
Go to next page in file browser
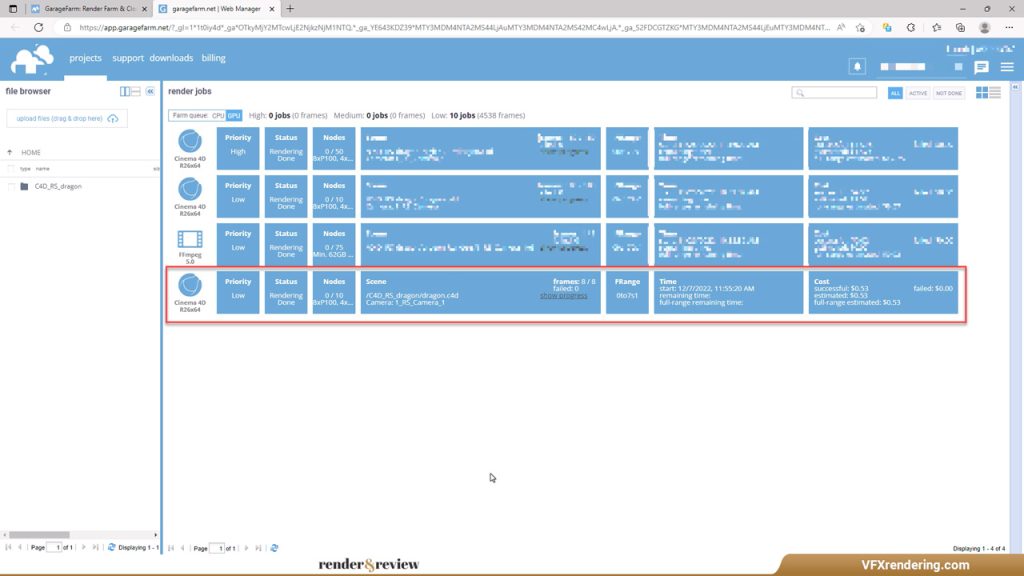pos(84,547)
